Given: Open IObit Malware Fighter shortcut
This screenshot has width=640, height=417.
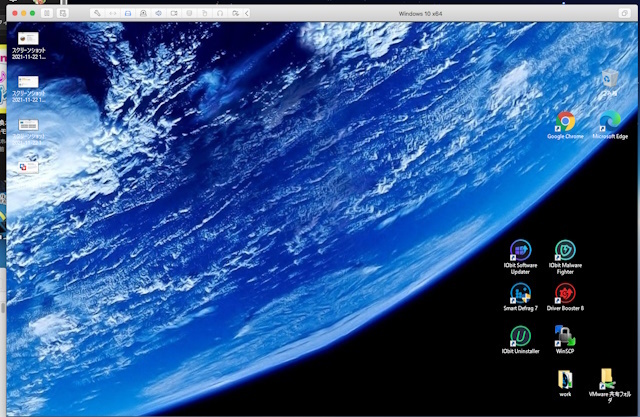Looking at the screenshot, I should pos(565,257).
